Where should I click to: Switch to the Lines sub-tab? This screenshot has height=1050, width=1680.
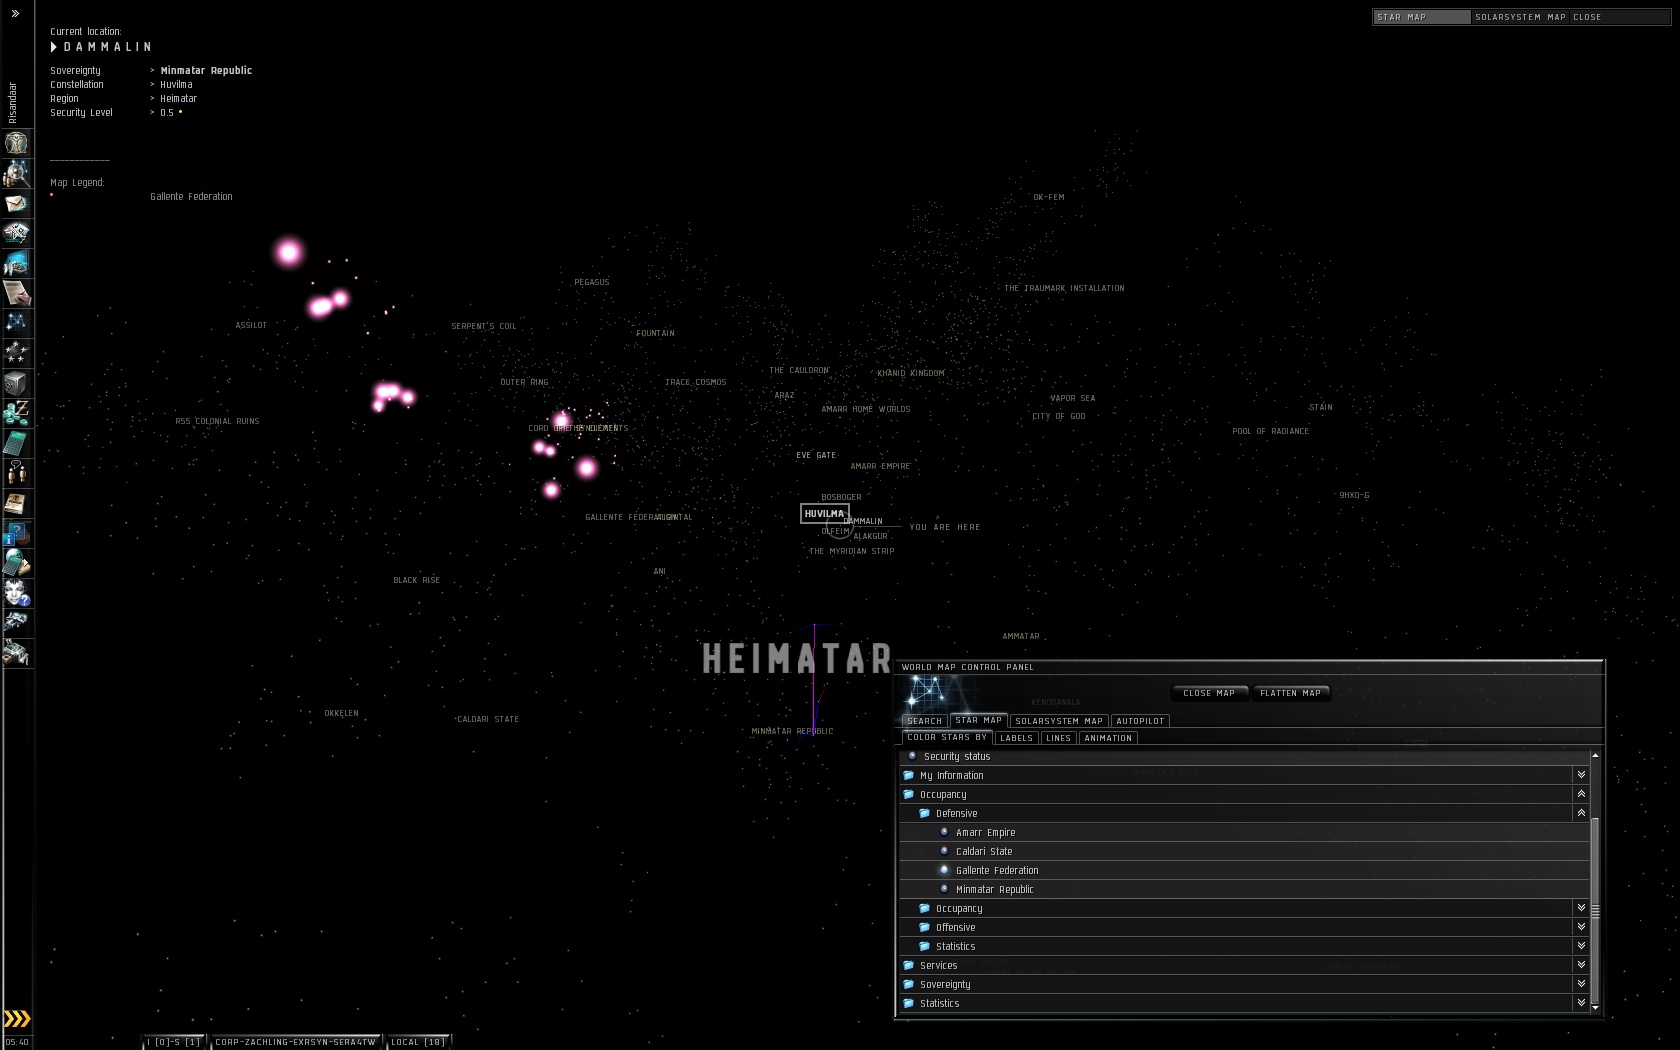pyautogui.click(x=1058, y=738)
